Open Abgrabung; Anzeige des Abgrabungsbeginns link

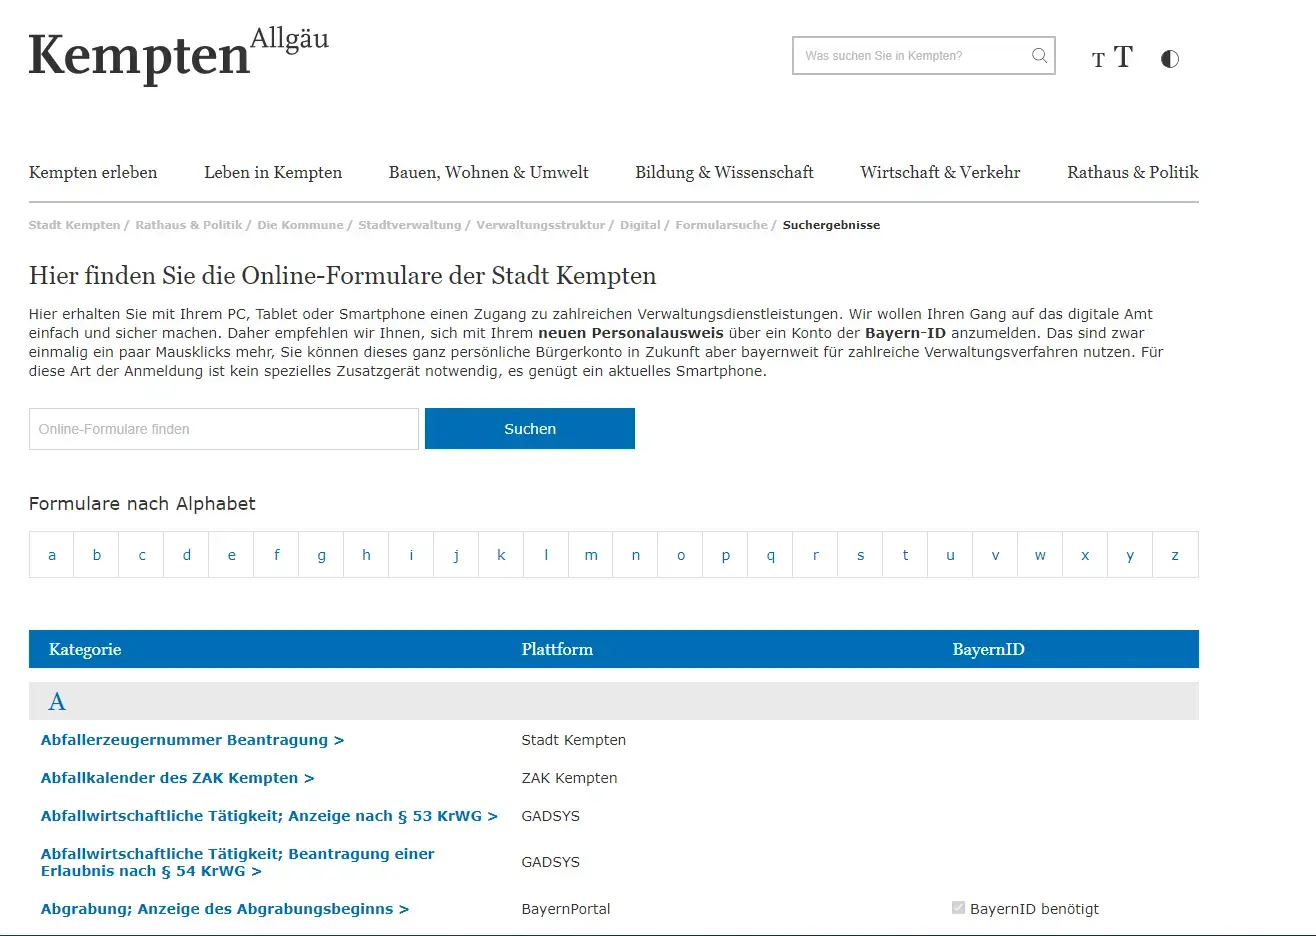pyautogui.click(x=224, y=909)
